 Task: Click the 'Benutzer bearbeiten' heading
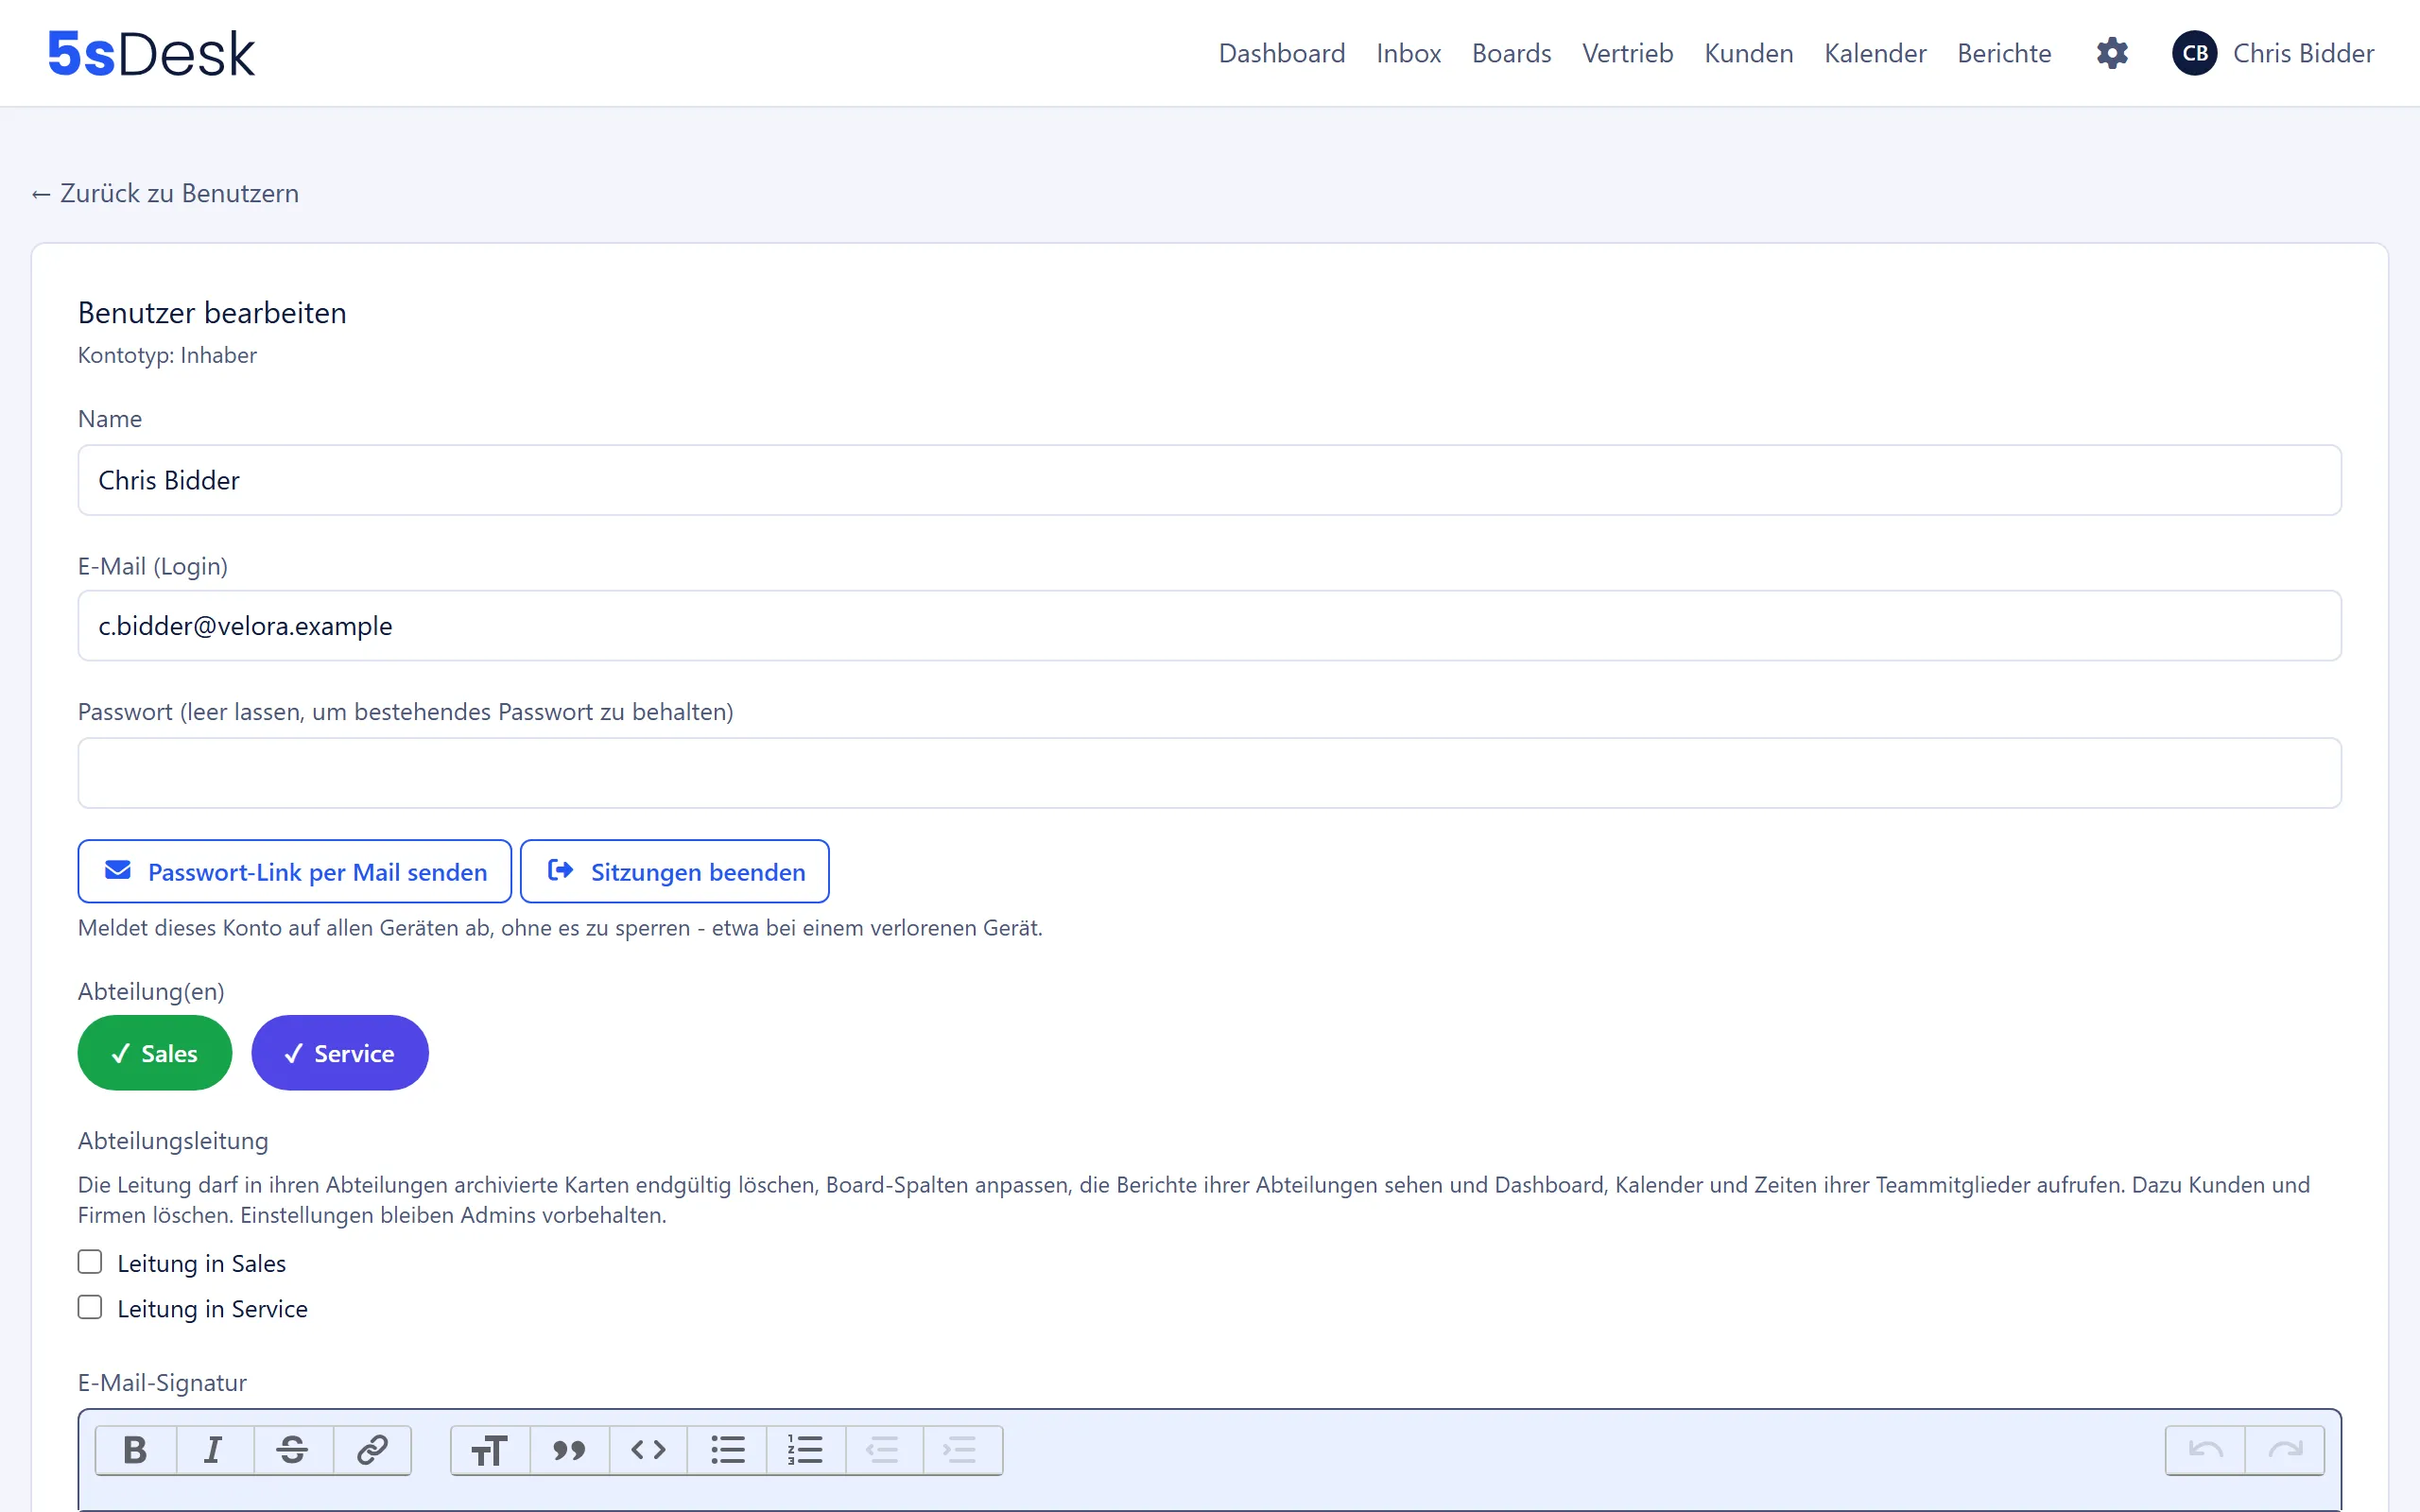coord(212,313)
